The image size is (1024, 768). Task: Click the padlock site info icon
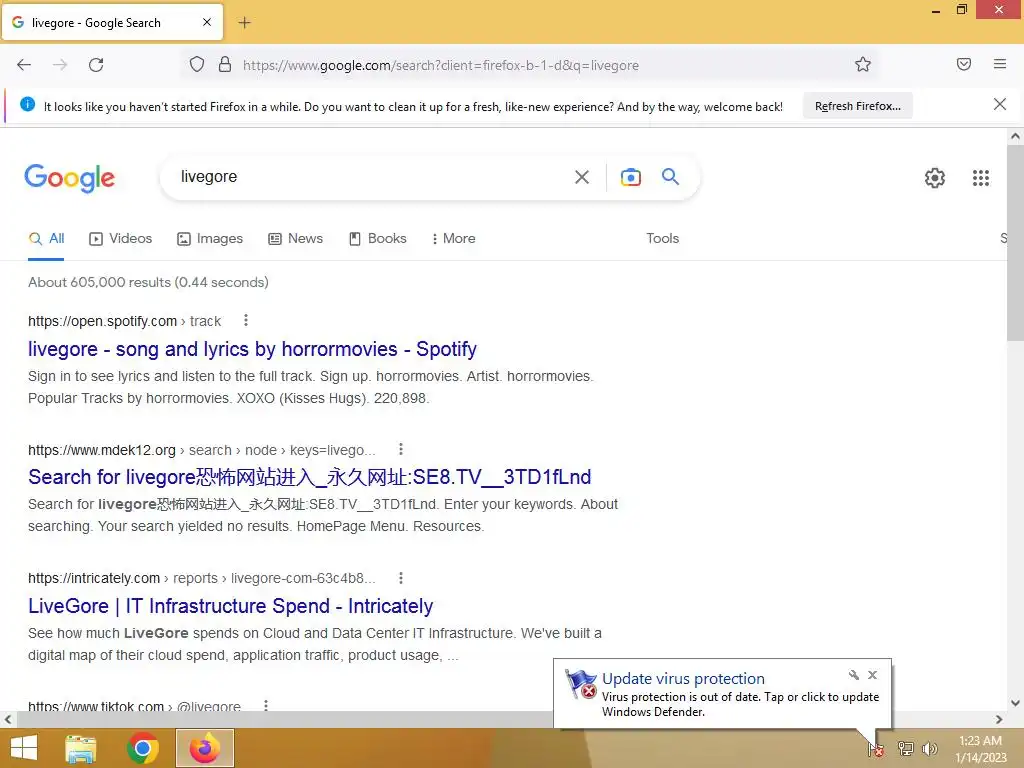pos(225,64)
